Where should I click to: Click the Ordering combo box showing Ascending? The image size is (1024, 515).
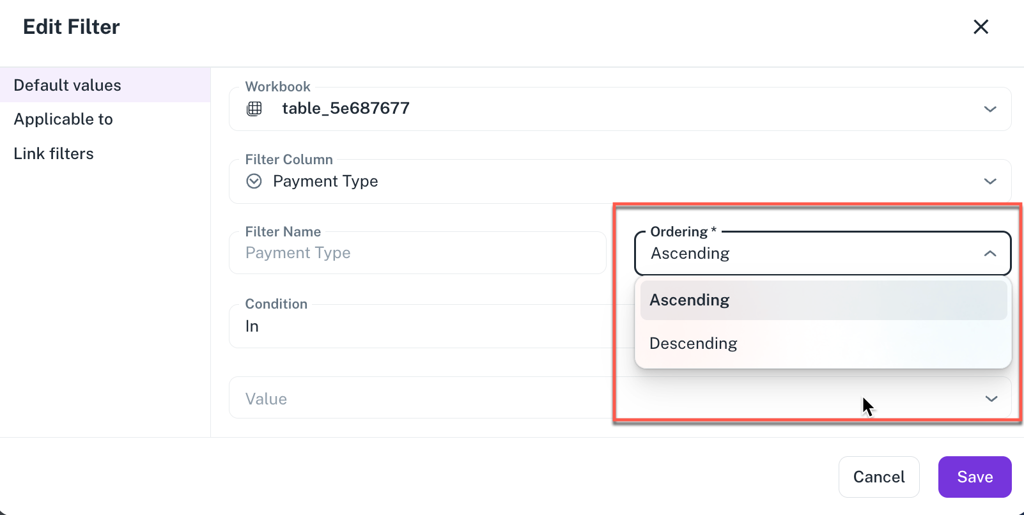(x=800, y=254)
